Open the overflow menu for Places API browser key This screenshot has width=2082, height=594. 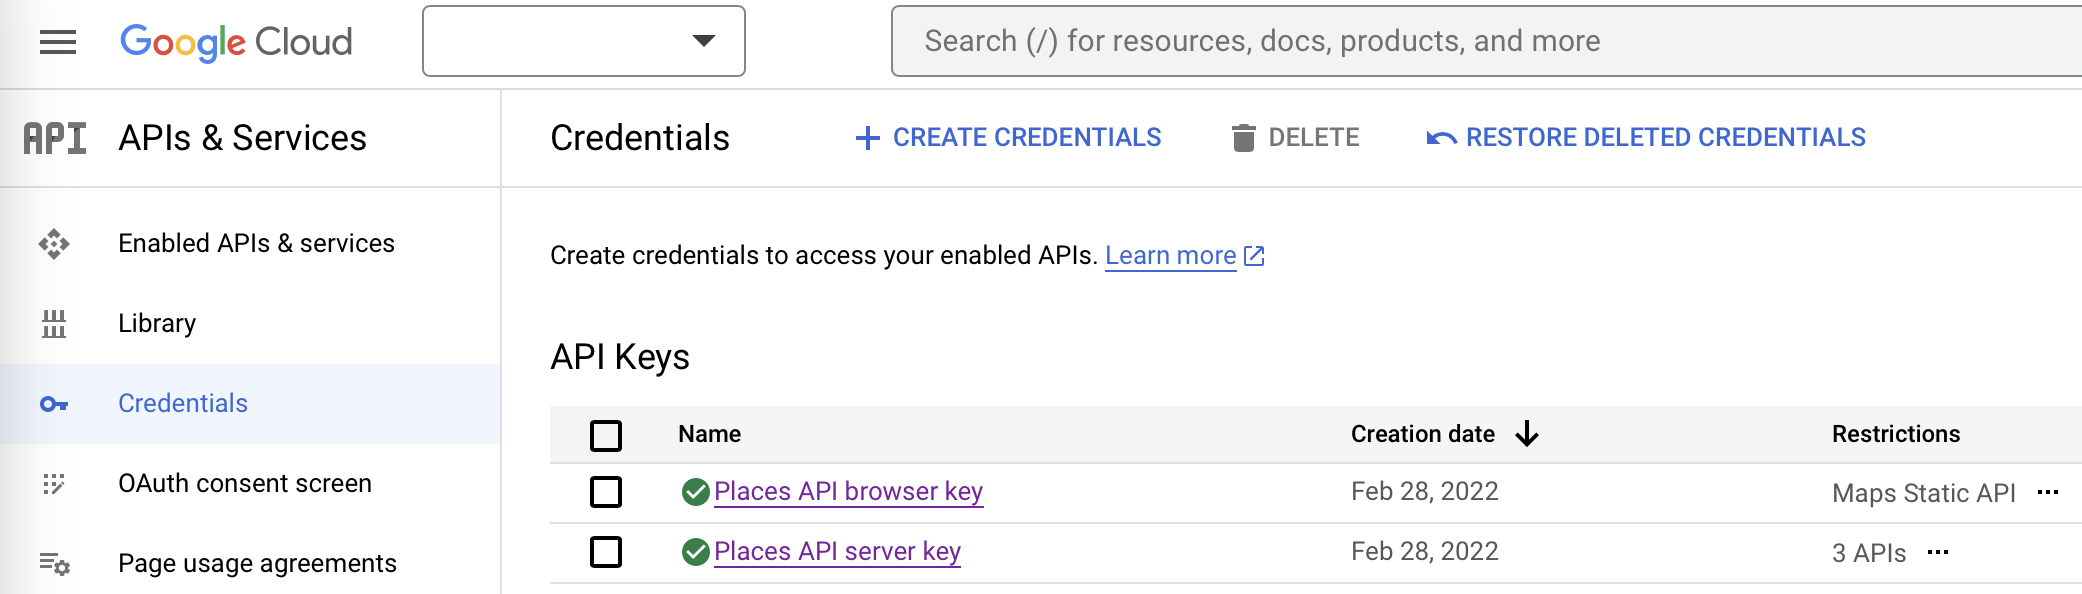(2049, 490)
